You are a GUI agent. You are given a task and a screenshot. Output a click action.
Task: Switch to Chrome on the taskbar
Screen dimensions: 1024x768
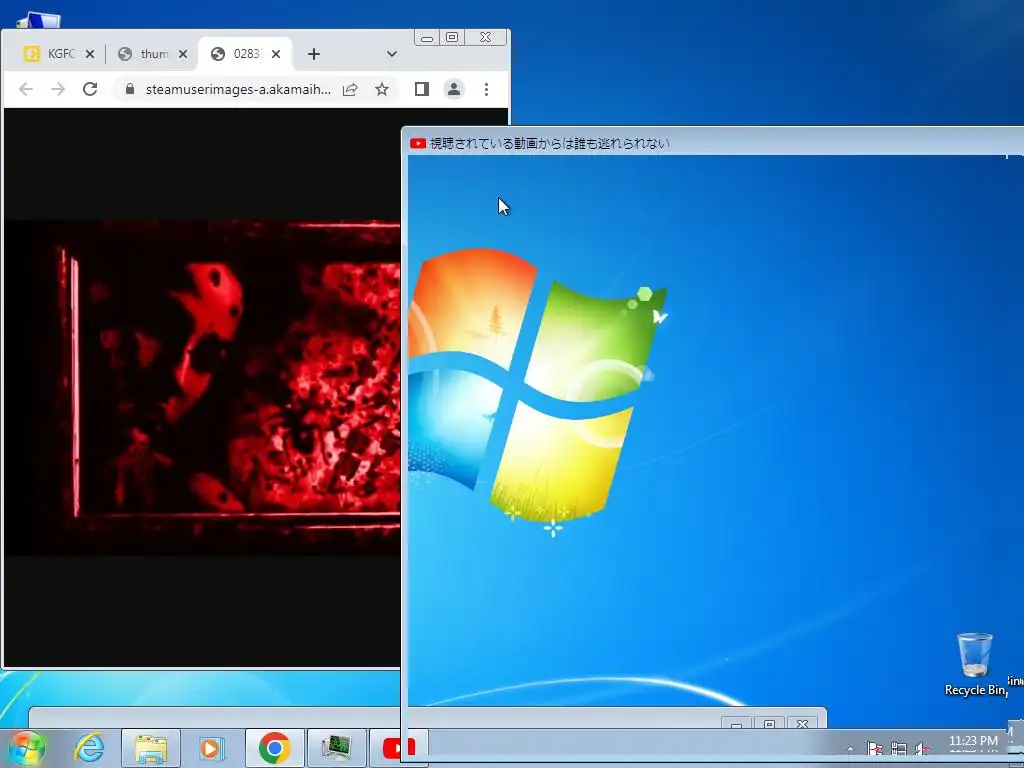coord(274,748)
